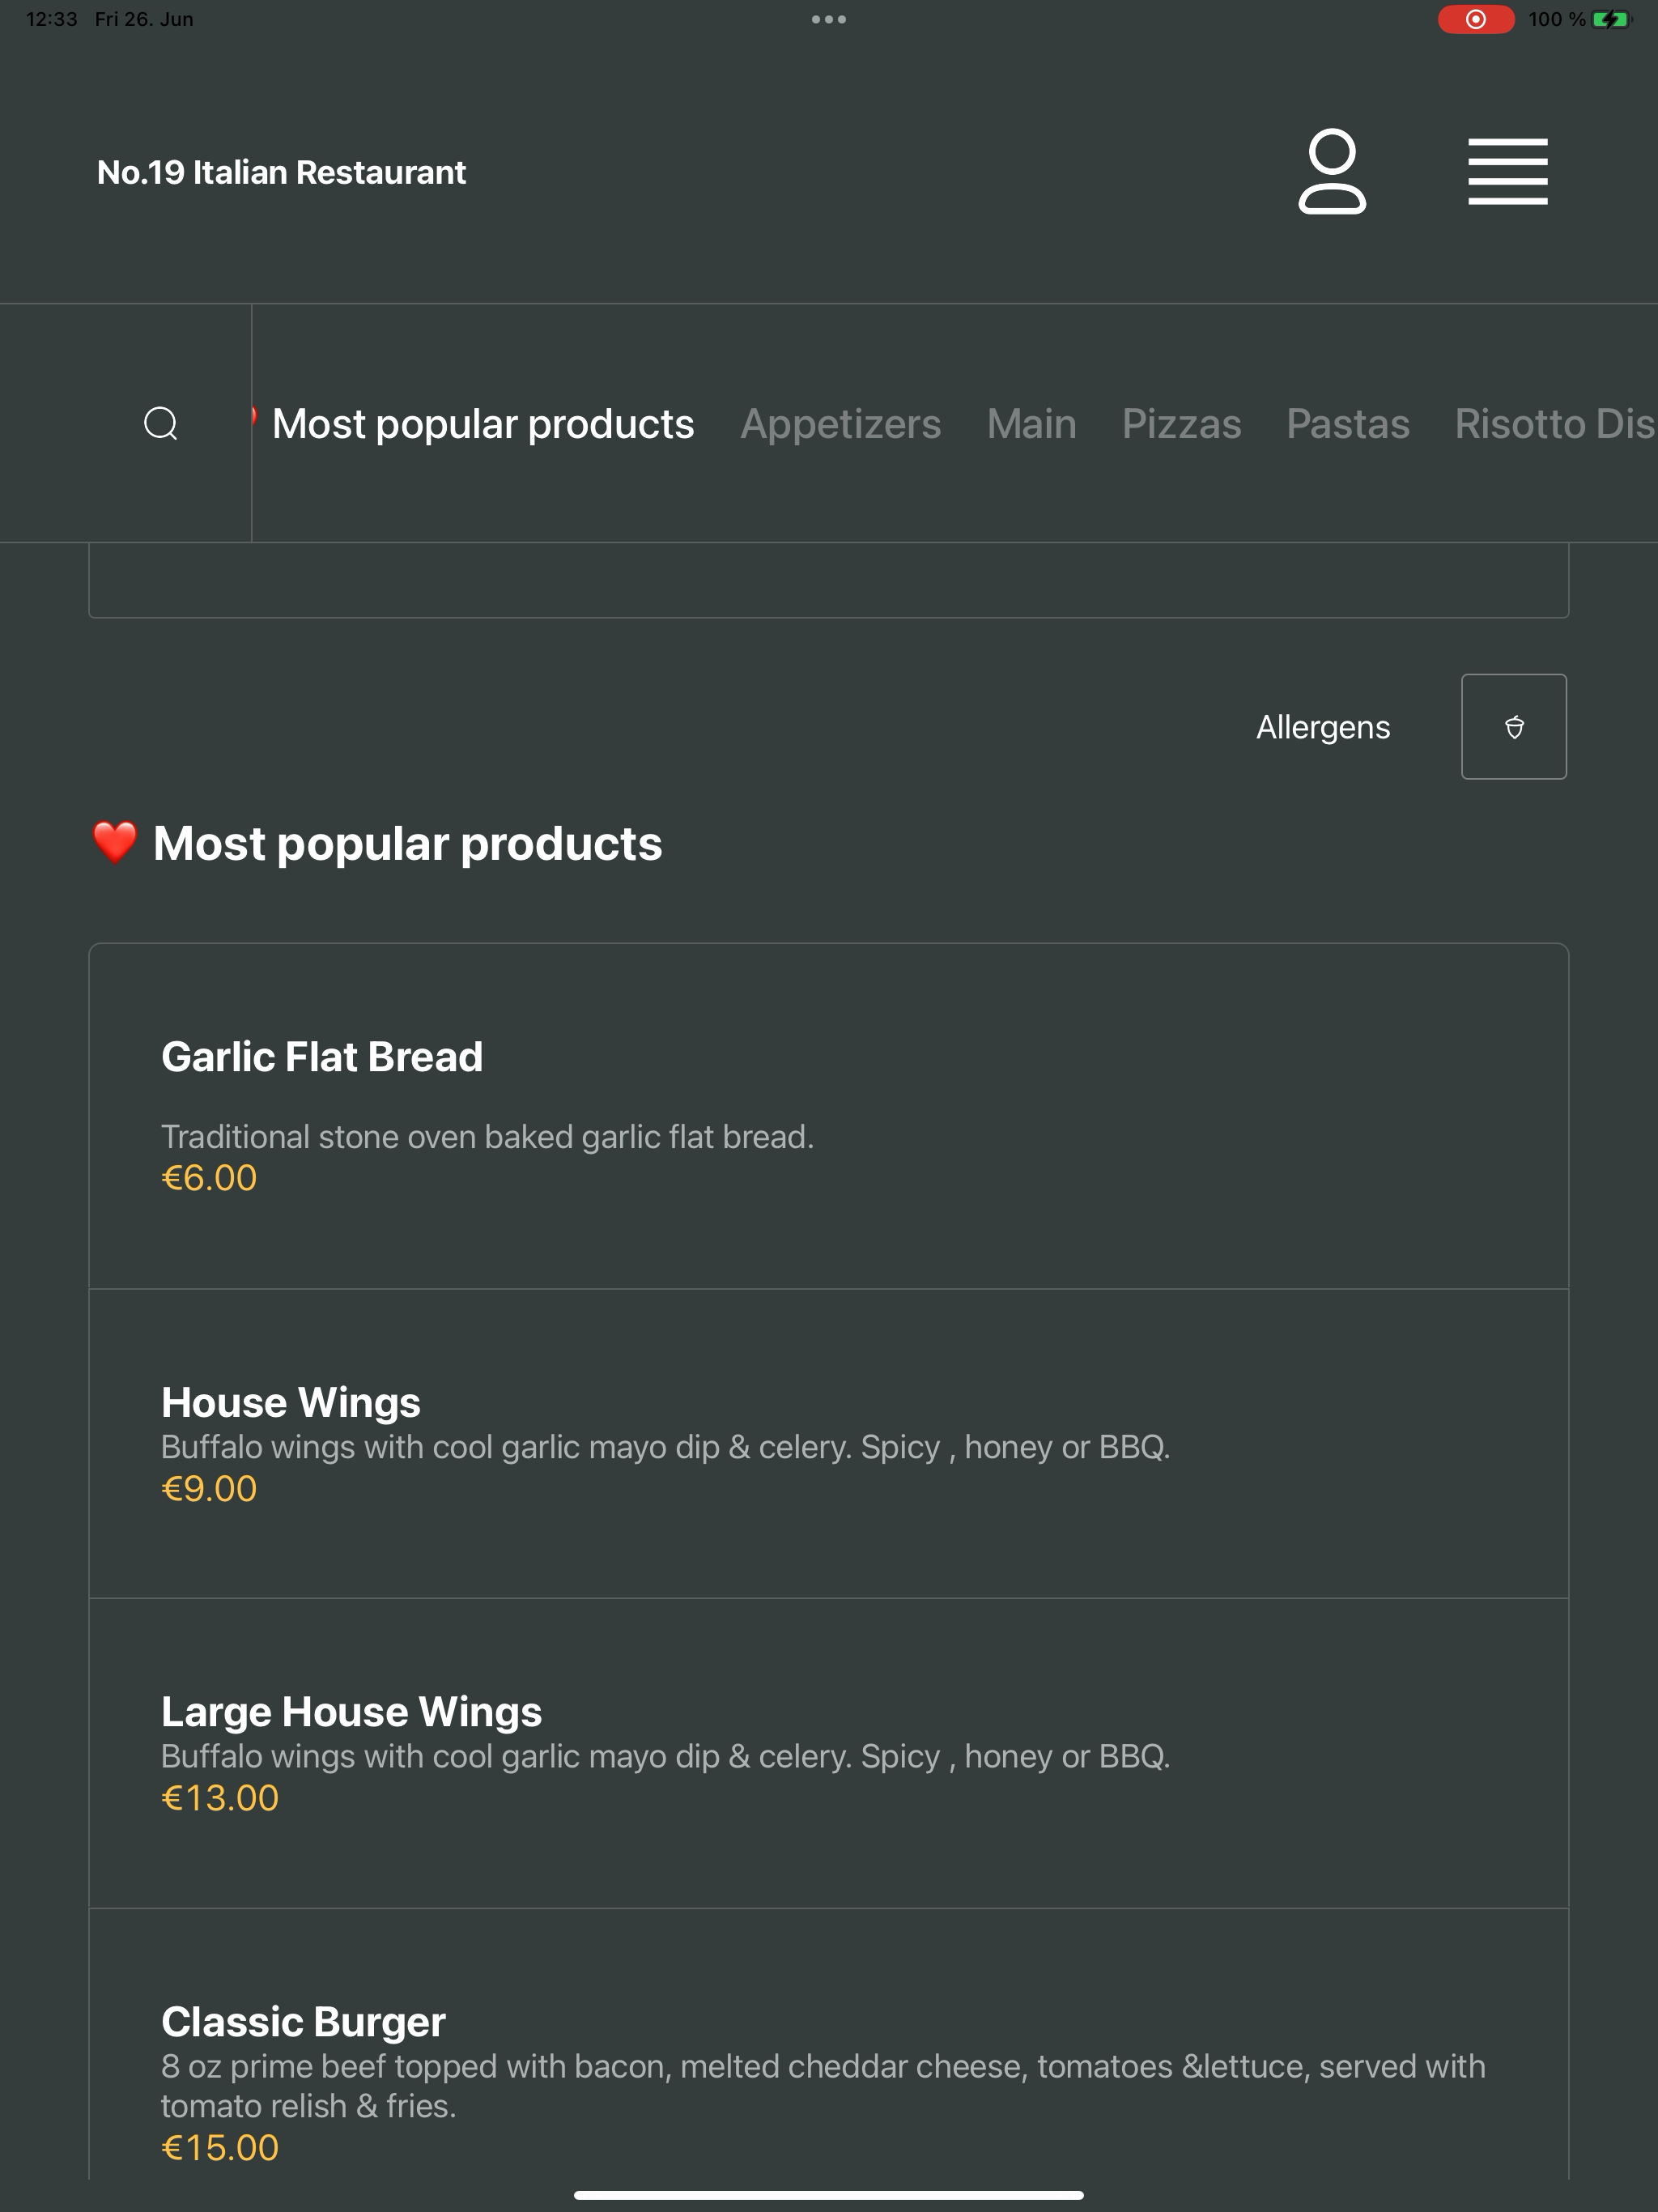Viewport: 1658px width, 2212px height.
Task: Click the €6.00 price
Action: pyautogui.click(x=209, y=1177)
